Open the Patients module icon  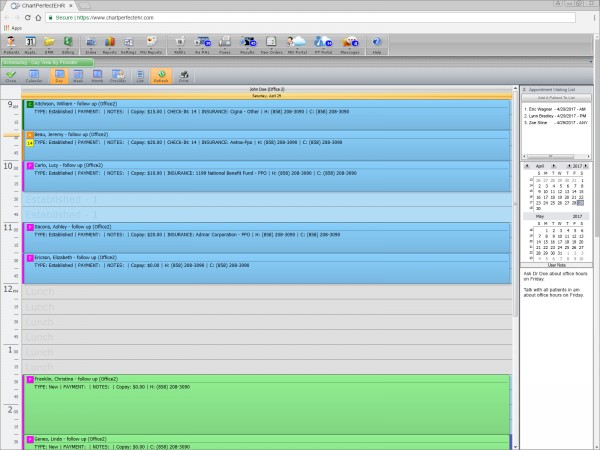(12, 43)
